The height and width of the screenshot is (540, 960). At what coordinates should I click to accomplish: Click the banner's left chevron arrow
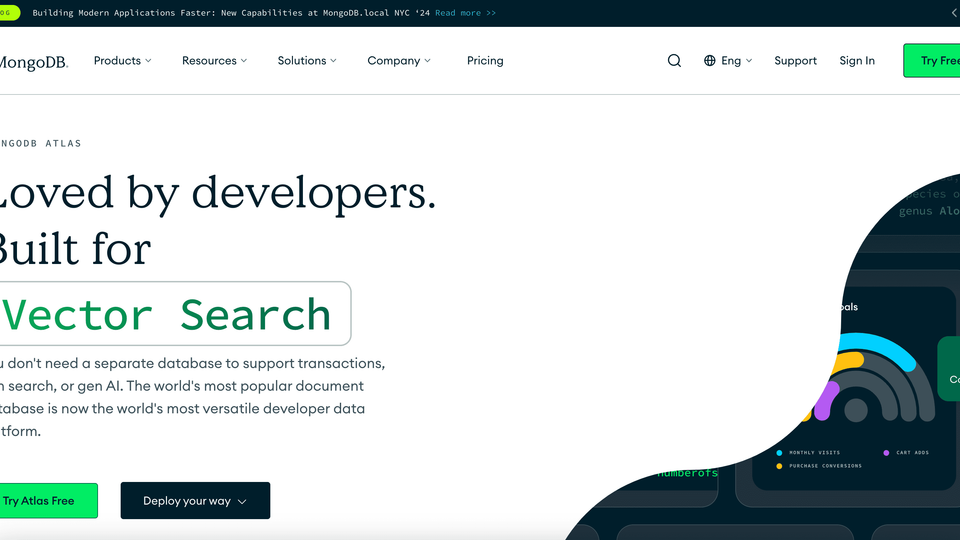pyautogui.click(x=954, y=13)
